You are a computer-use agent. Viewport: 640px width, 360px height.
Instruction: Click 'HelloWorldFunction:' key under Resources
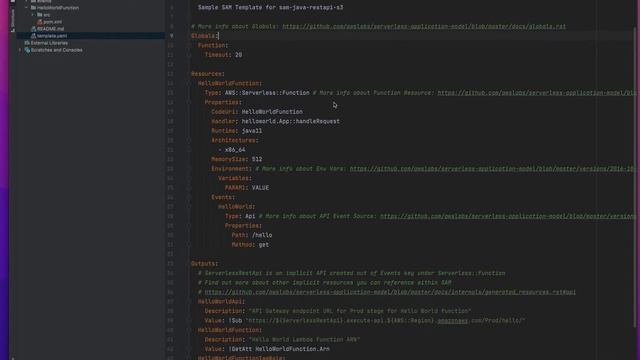(230, 83)
